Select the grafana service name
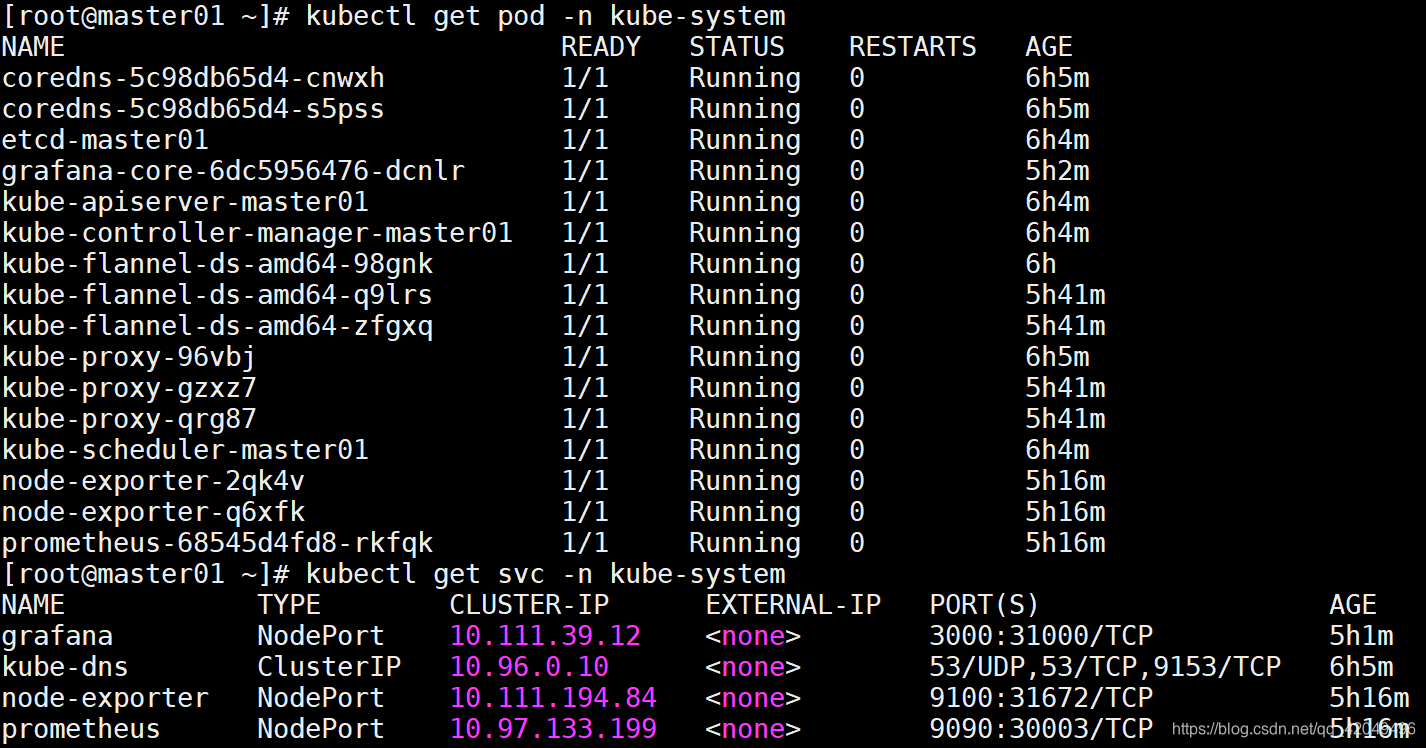Image resolution: width=1426 pixels, height=748 pixels. pyautogui.click(x=57, y=637)
